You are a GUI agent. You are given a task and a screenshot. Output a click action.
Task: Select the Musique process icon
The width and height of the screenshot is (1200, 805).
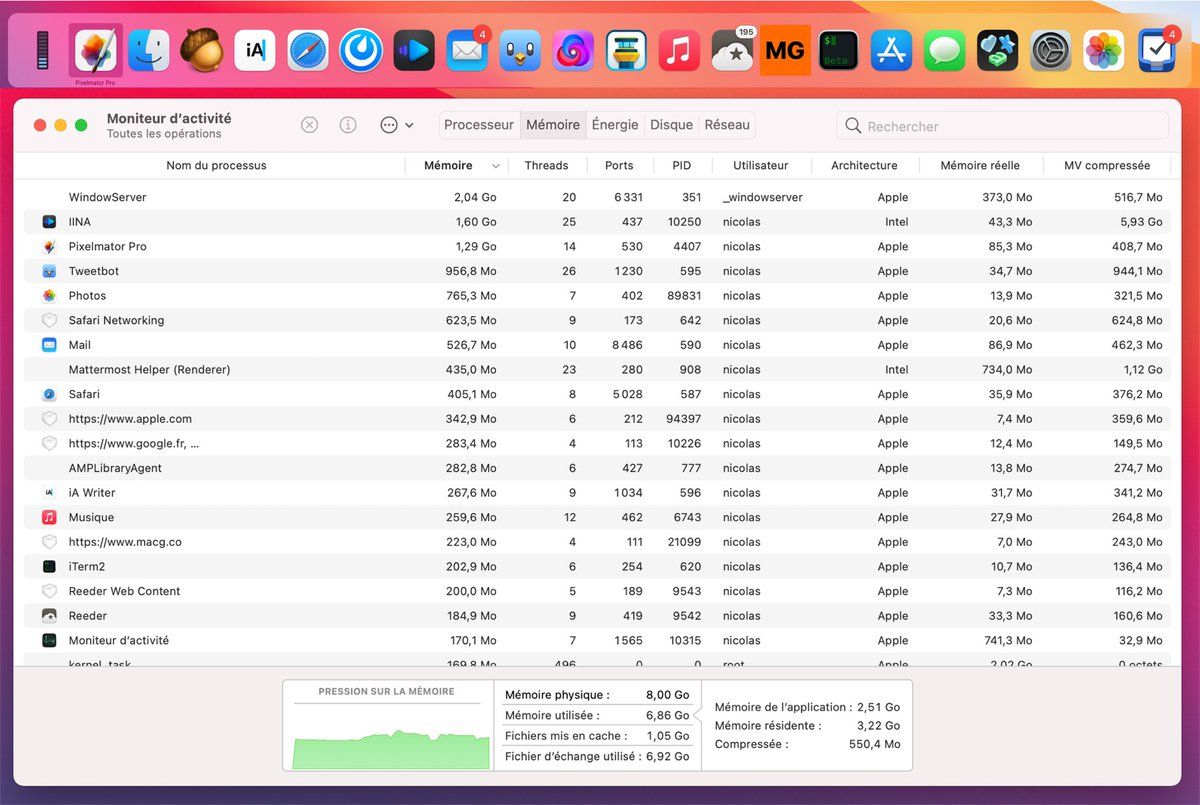49,518
